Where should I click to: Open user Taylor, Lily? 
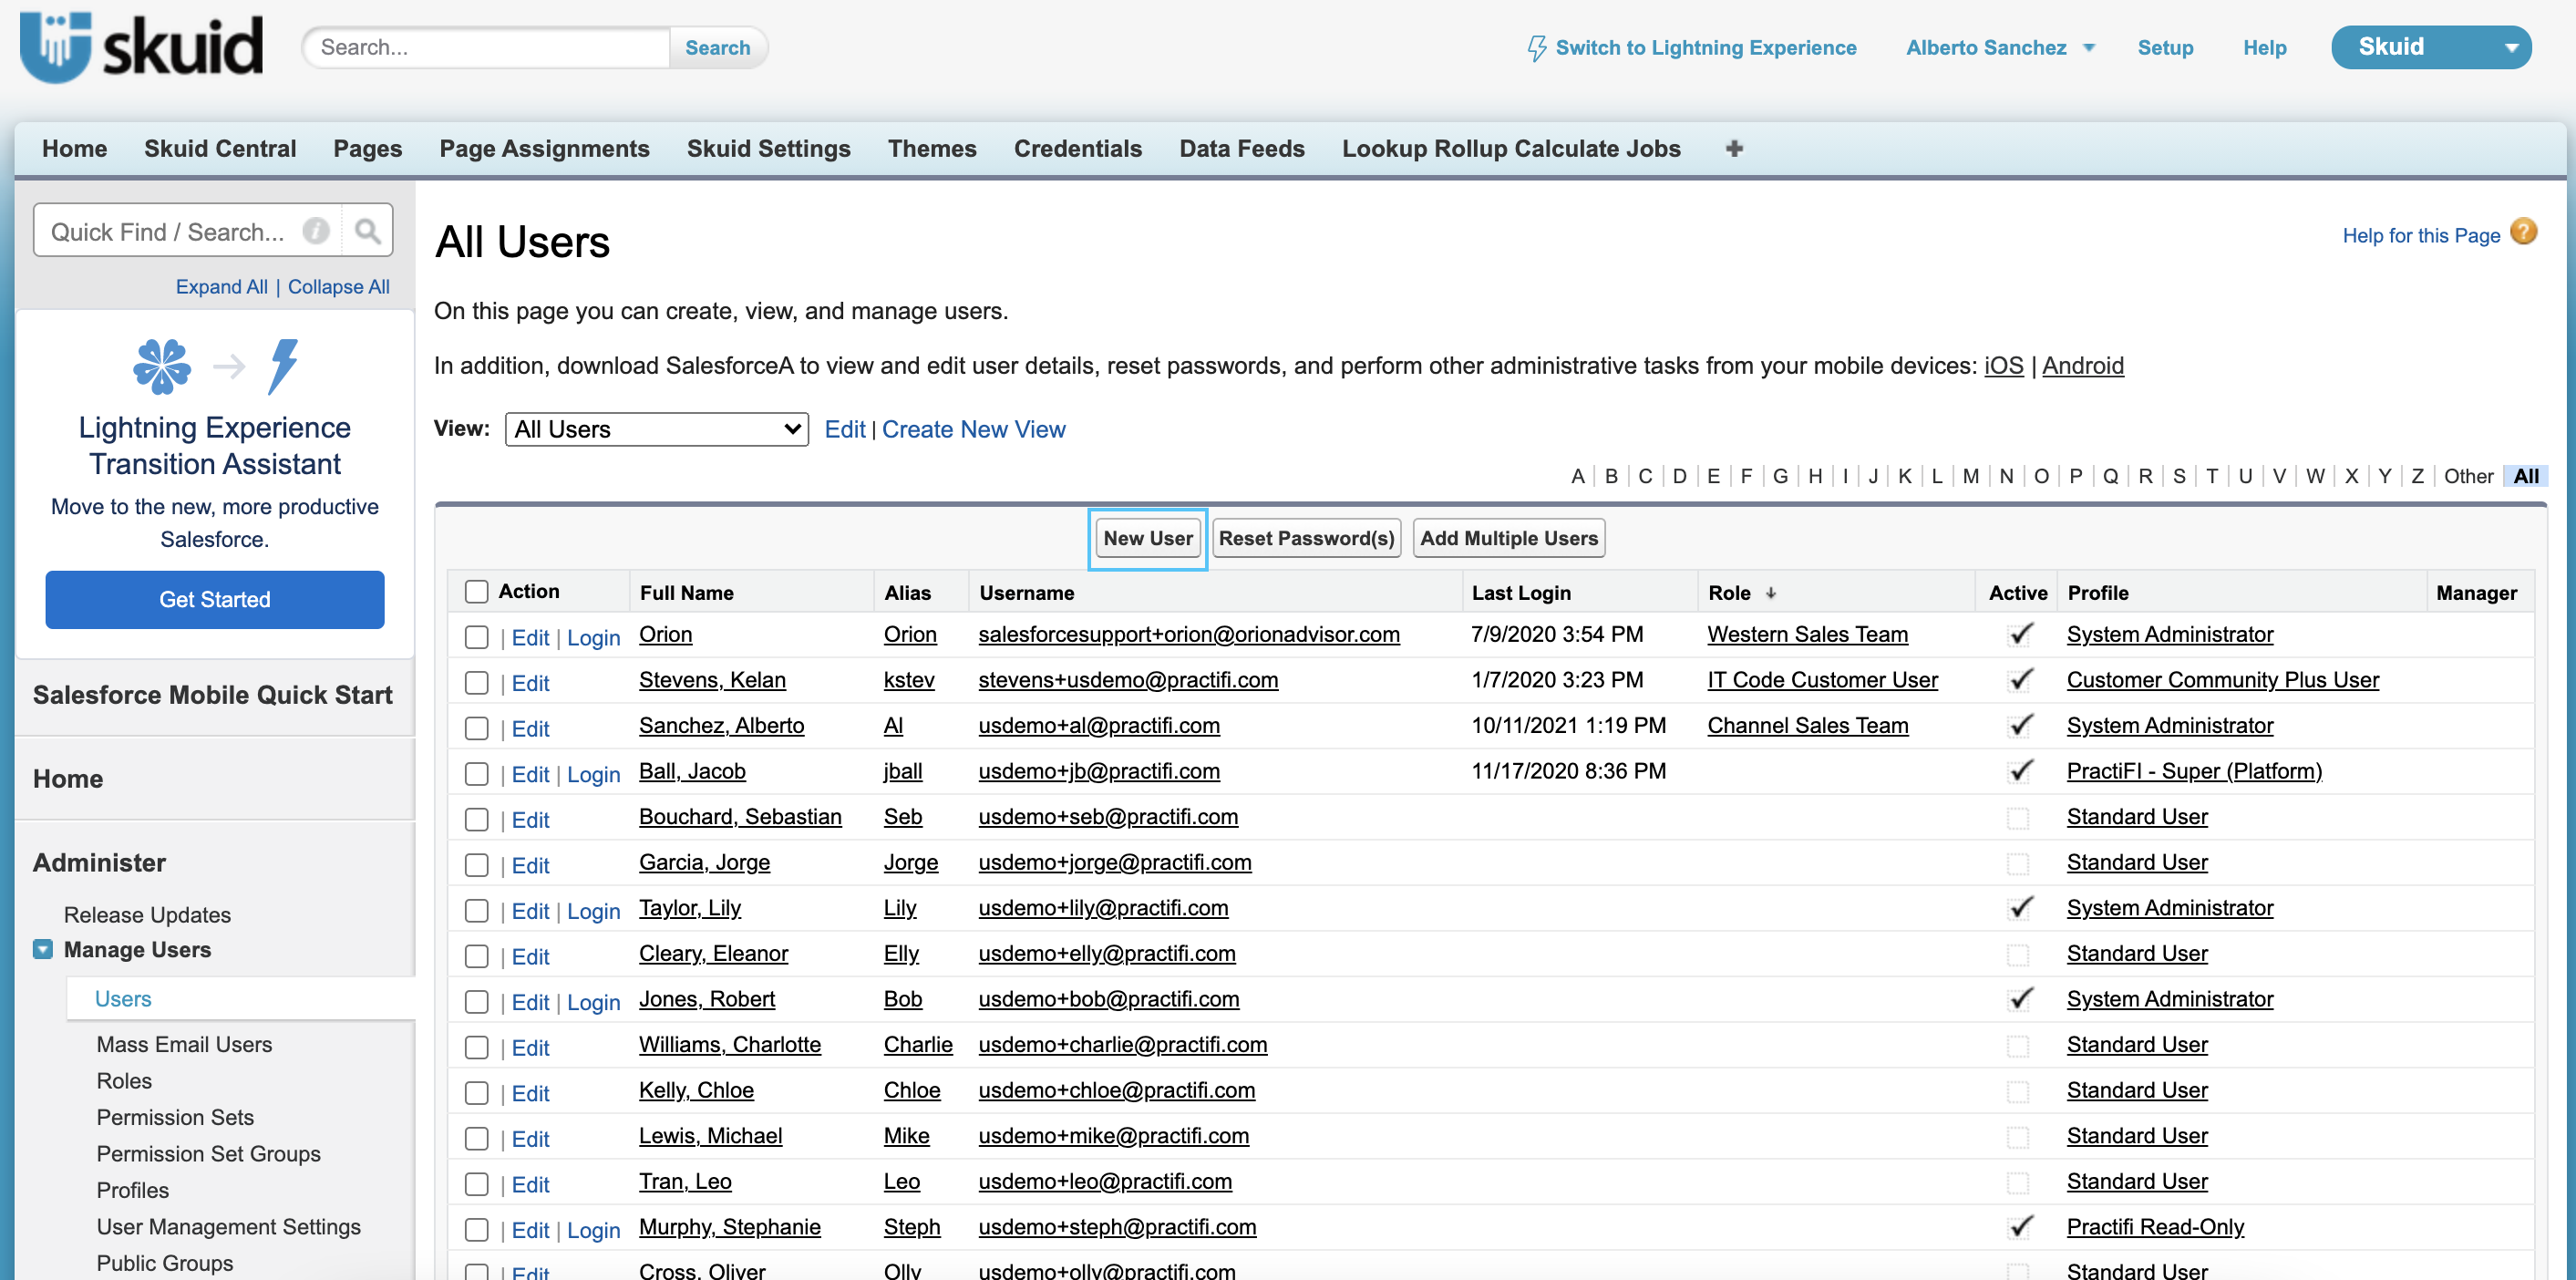tap(690, 907)
